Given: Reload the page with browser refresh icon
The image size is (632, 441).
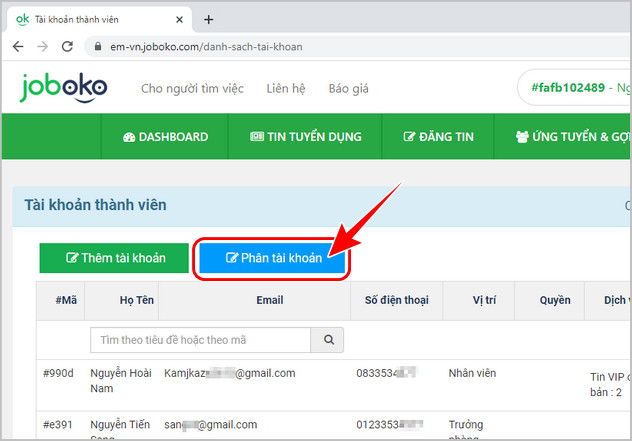Looking at the screenshot, I should pyautogui.click(x=67, y=46).
